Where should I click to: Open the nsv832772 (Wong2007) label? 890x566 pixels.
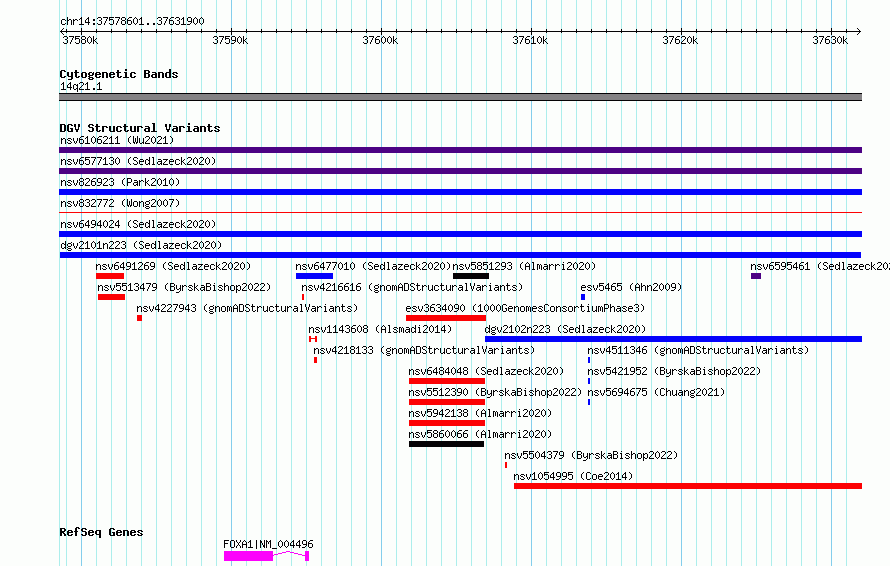(x=120, y=203)
